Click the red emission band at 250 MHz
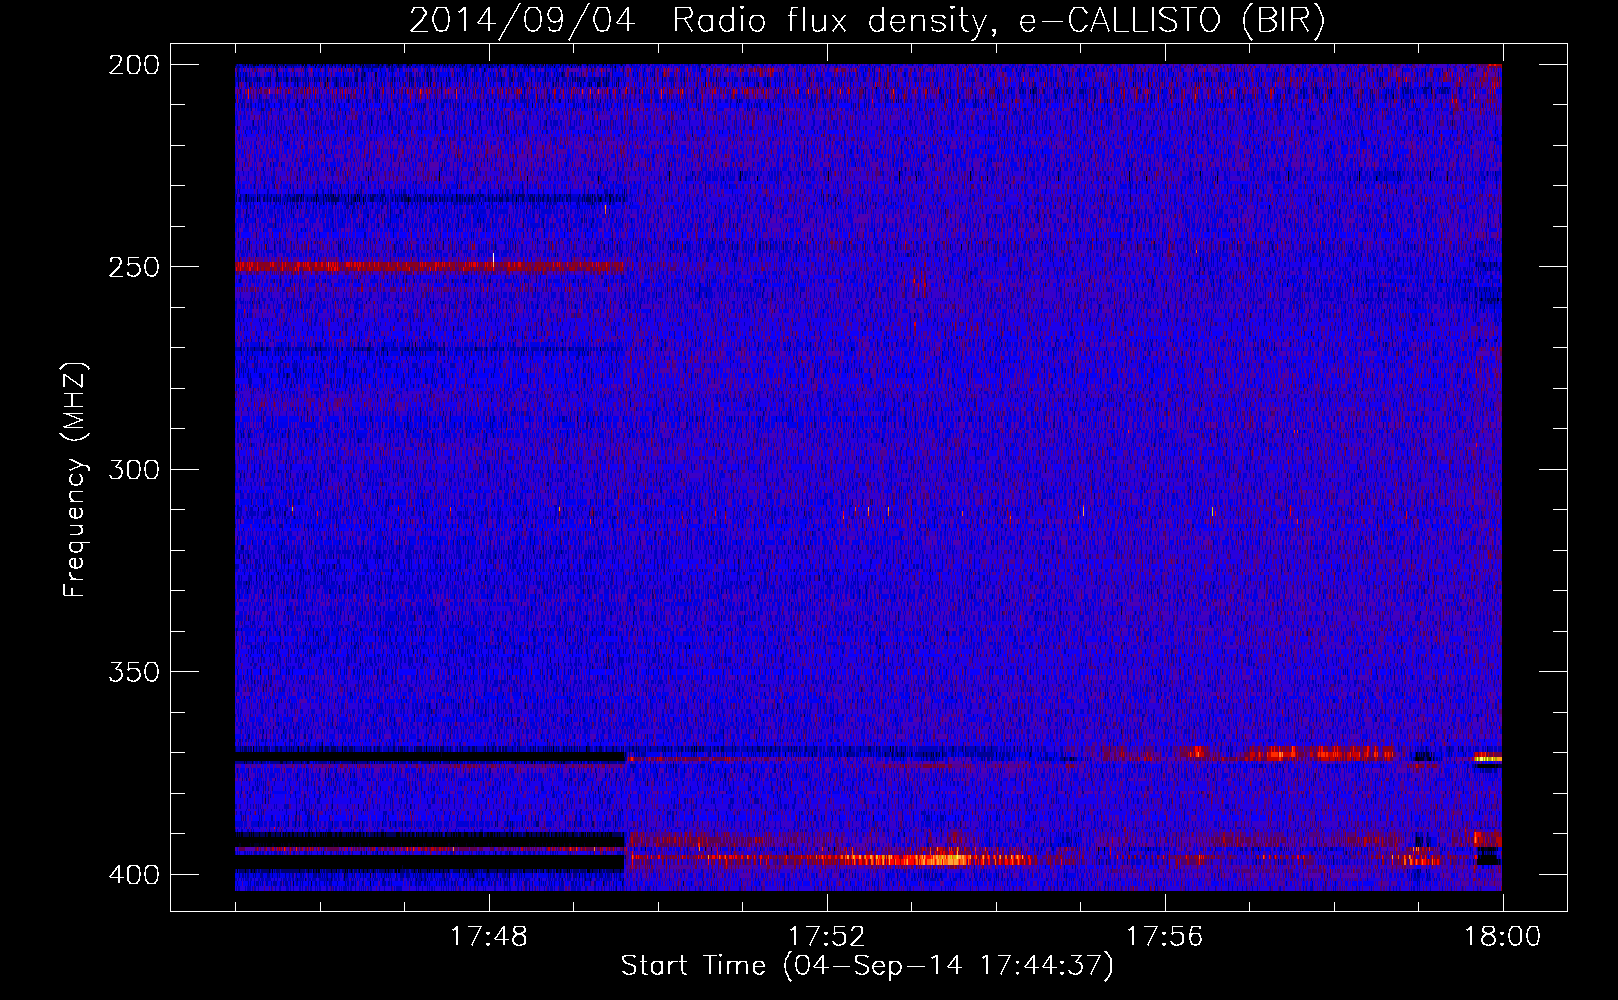The image size is (1618, 1000). pos(430,266)
